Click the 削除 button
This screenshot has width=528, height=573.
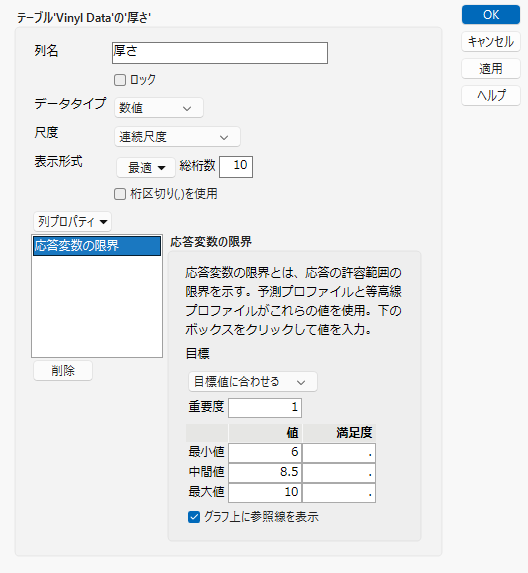(63, 371)
